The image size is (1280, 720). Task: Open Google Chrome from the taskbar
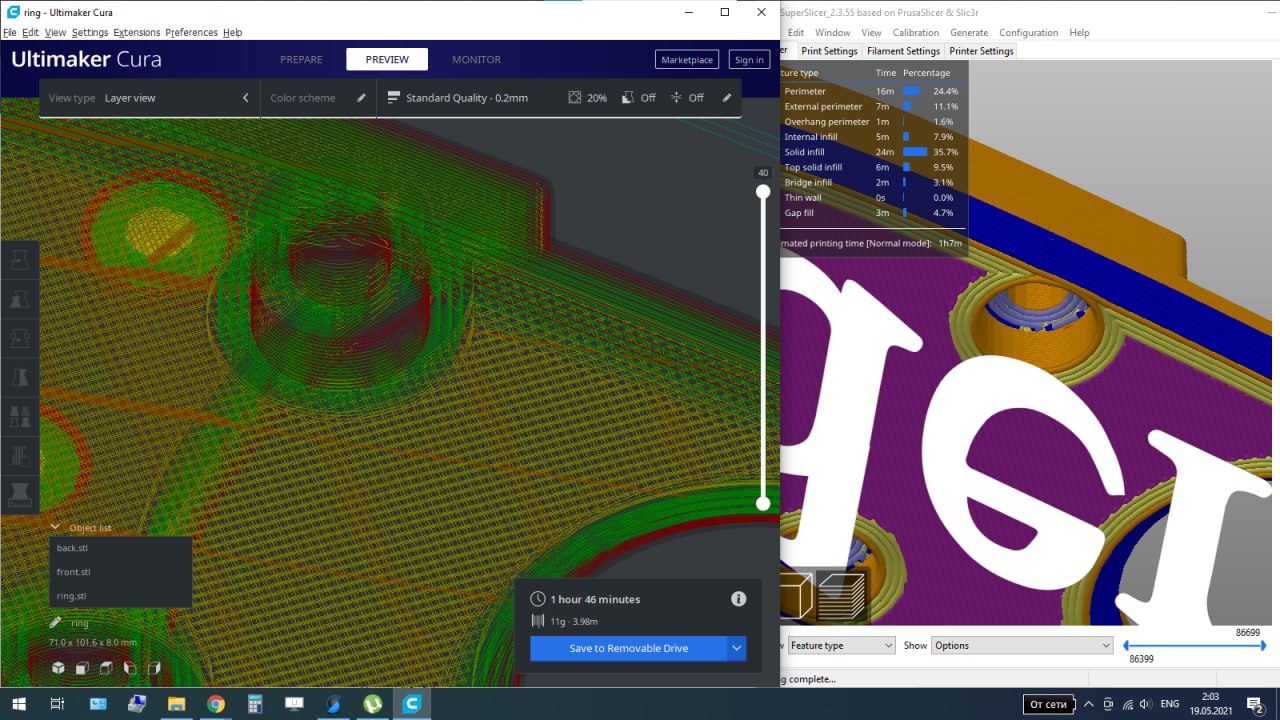(215, 704)
